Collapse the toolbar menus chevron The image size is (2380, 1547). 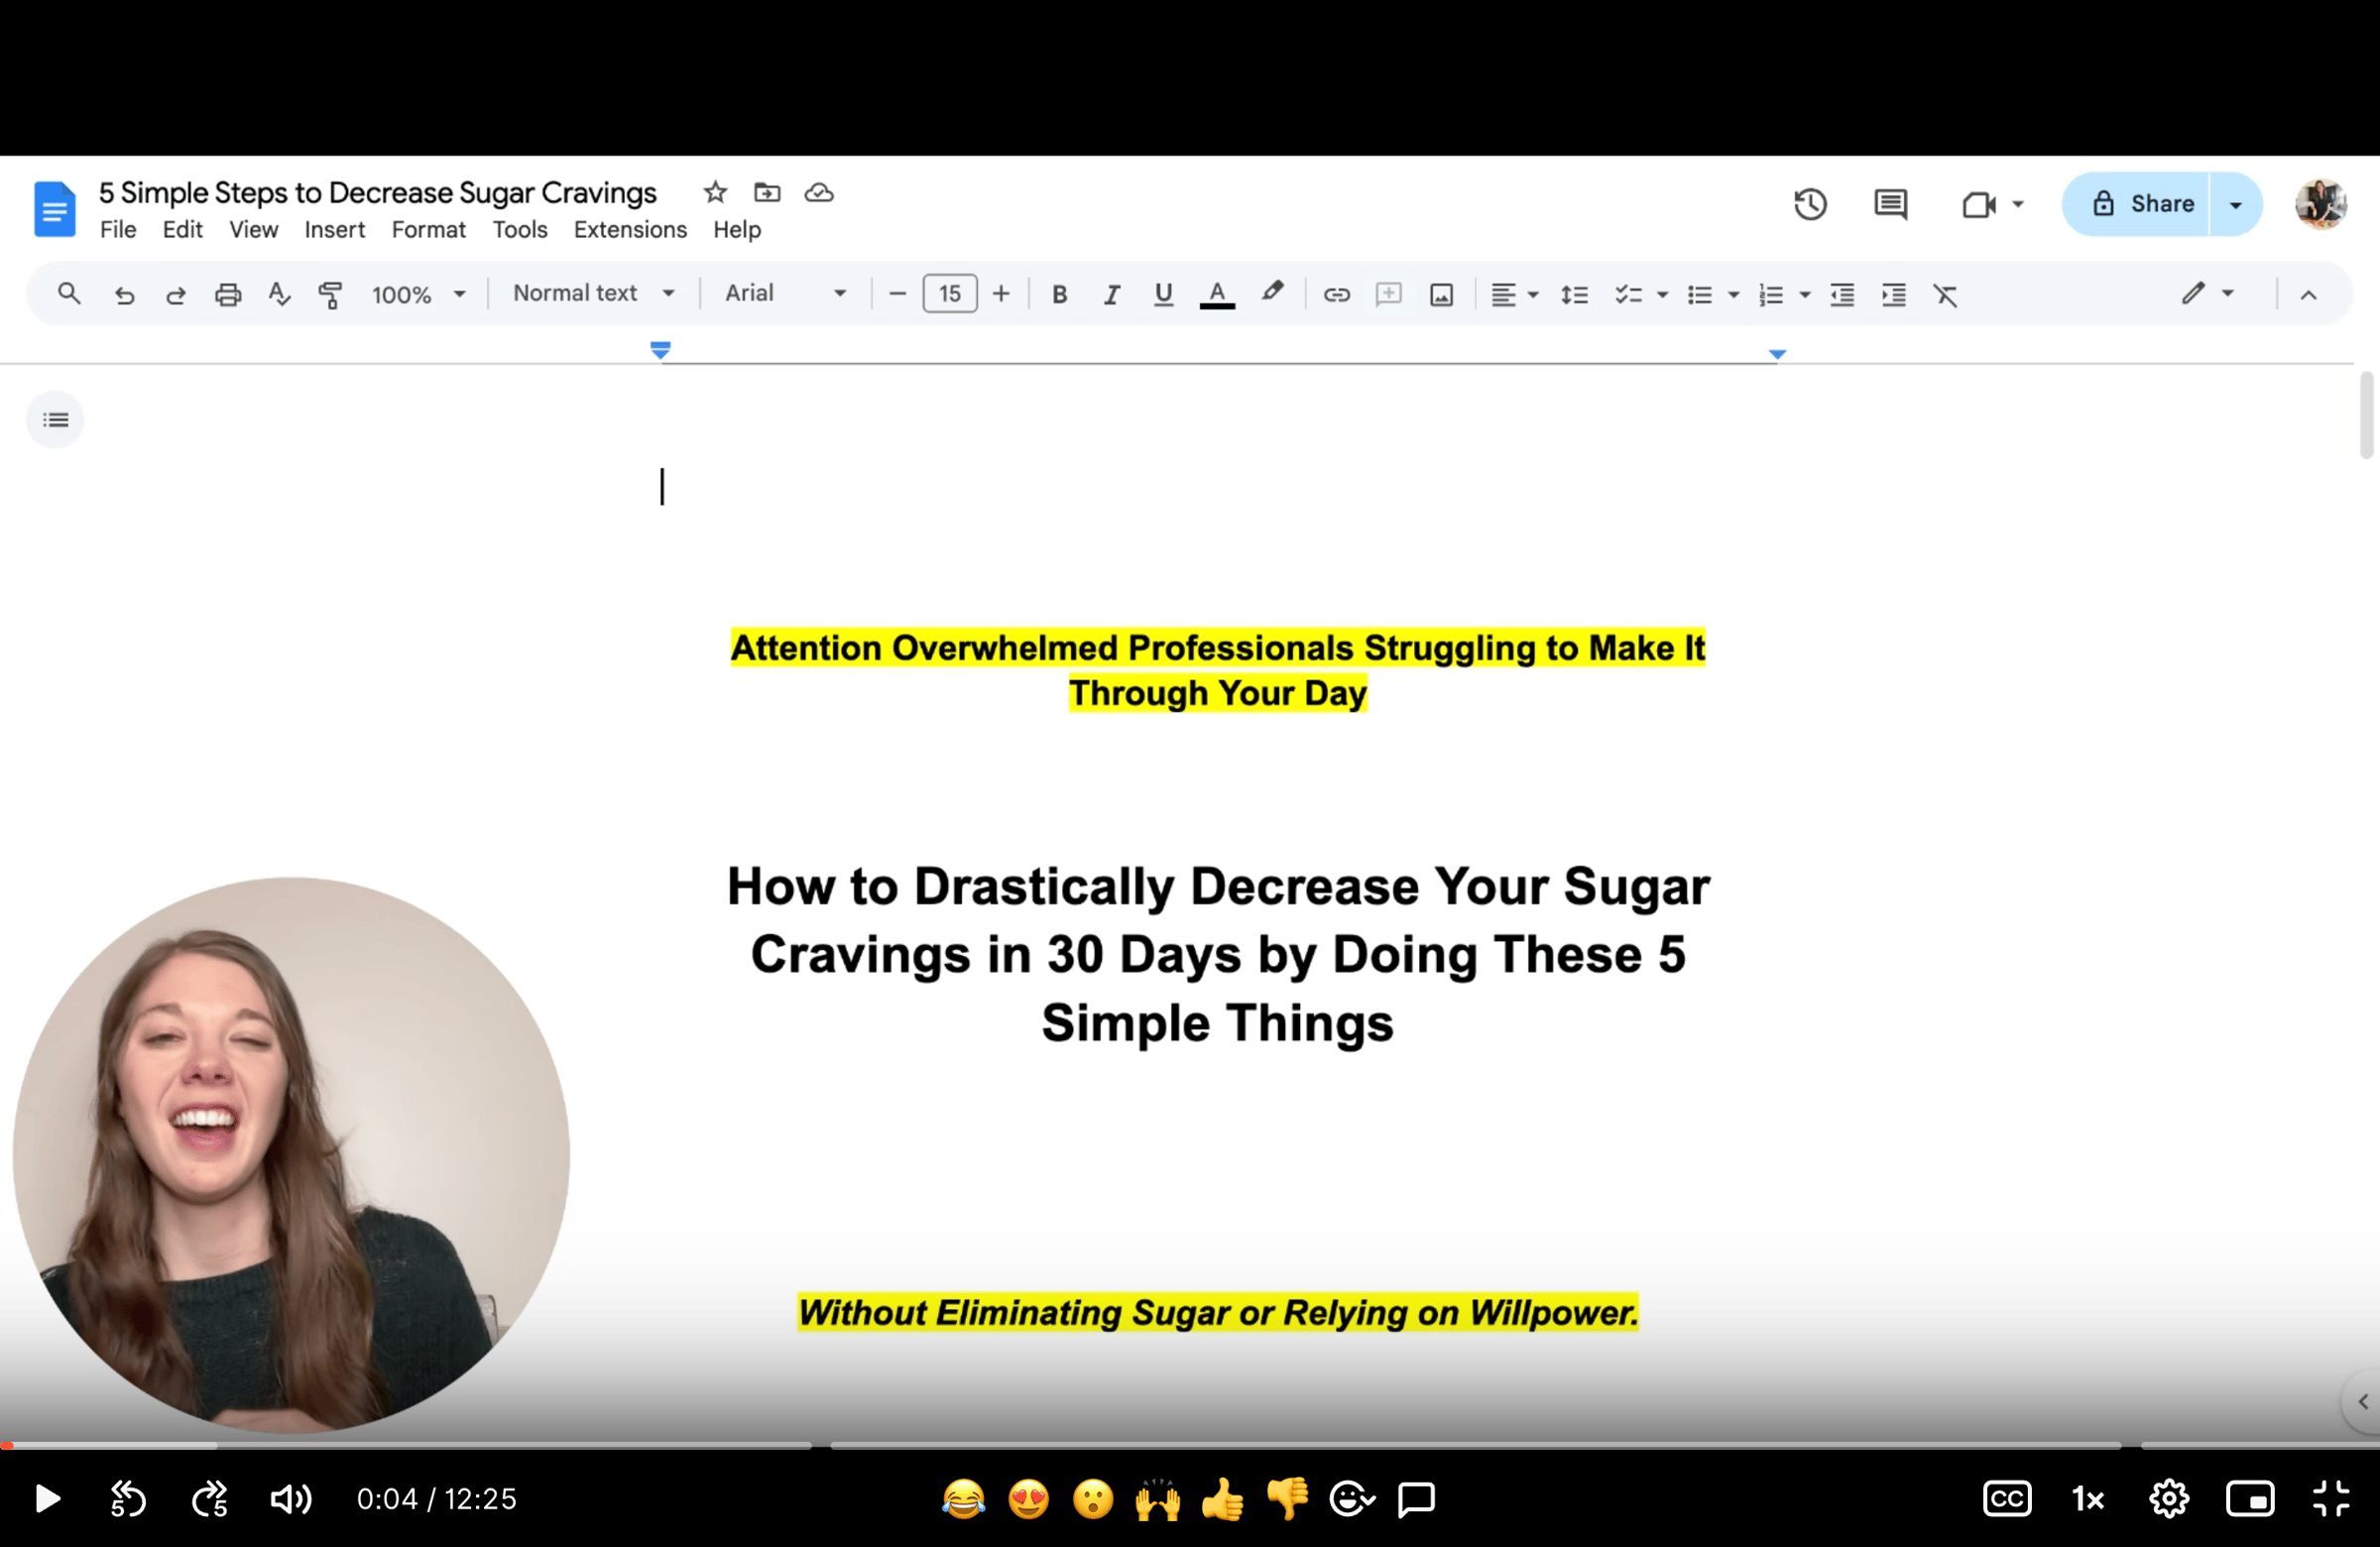2308,295
